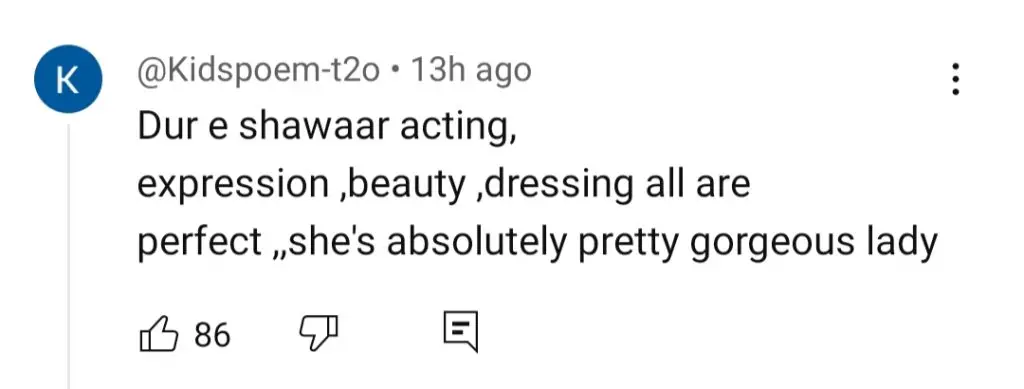Like the comment with the thumbs-up icon
Viewport: 1024px width, 389px height.
click(159, 335)
